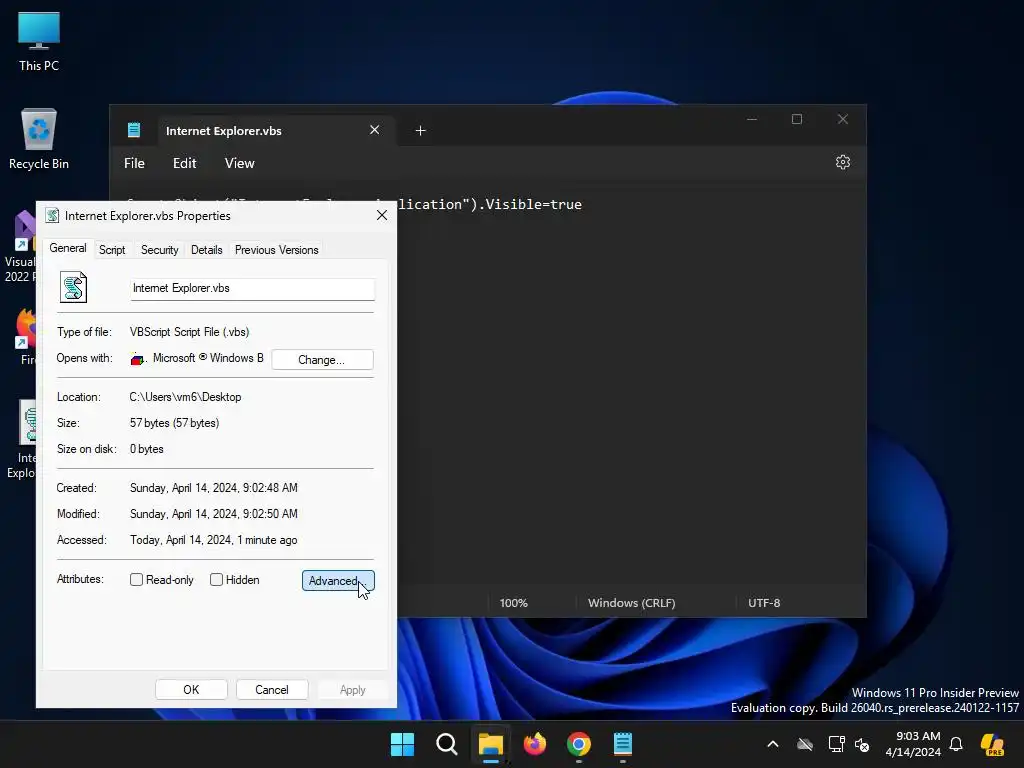The image size is (1024, 768).
Task: Click the Created date value
Action: (214, 488)
